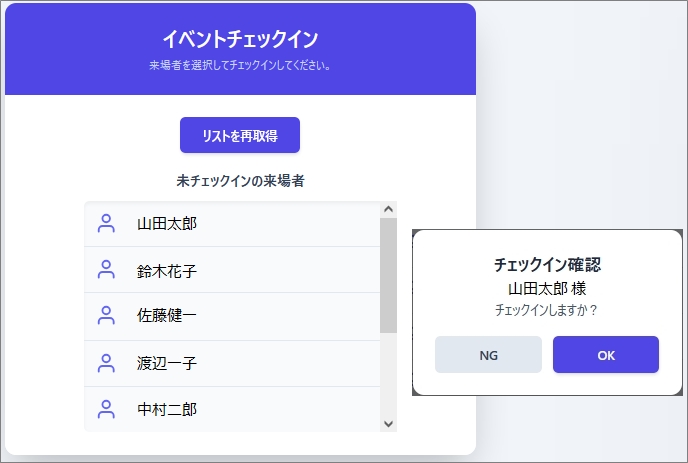Click the scrollbar up arrow

point(388,209)
